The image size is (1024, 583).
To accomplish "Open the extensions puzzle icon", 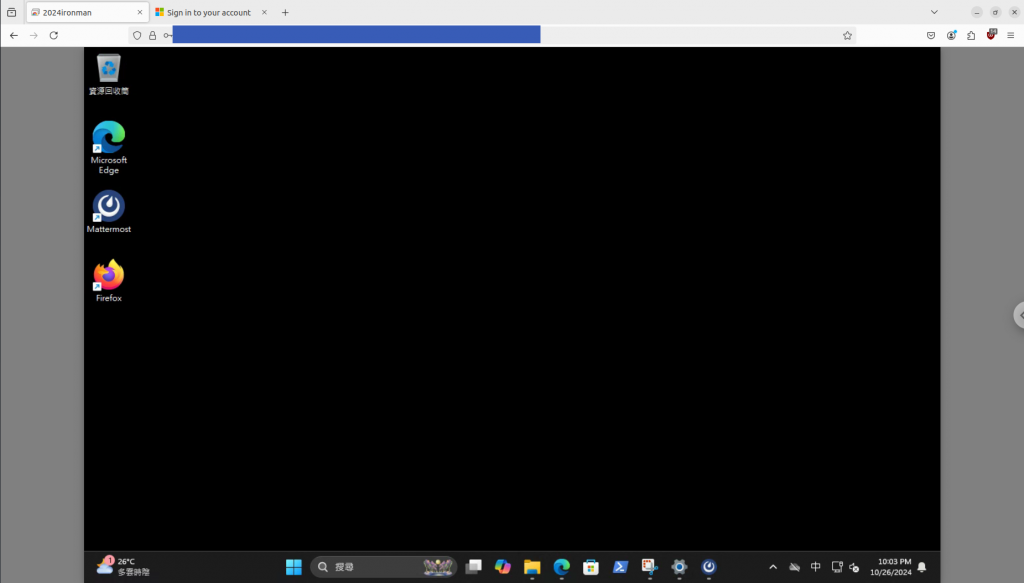I will pyautogui.click(x=971, y=35).
